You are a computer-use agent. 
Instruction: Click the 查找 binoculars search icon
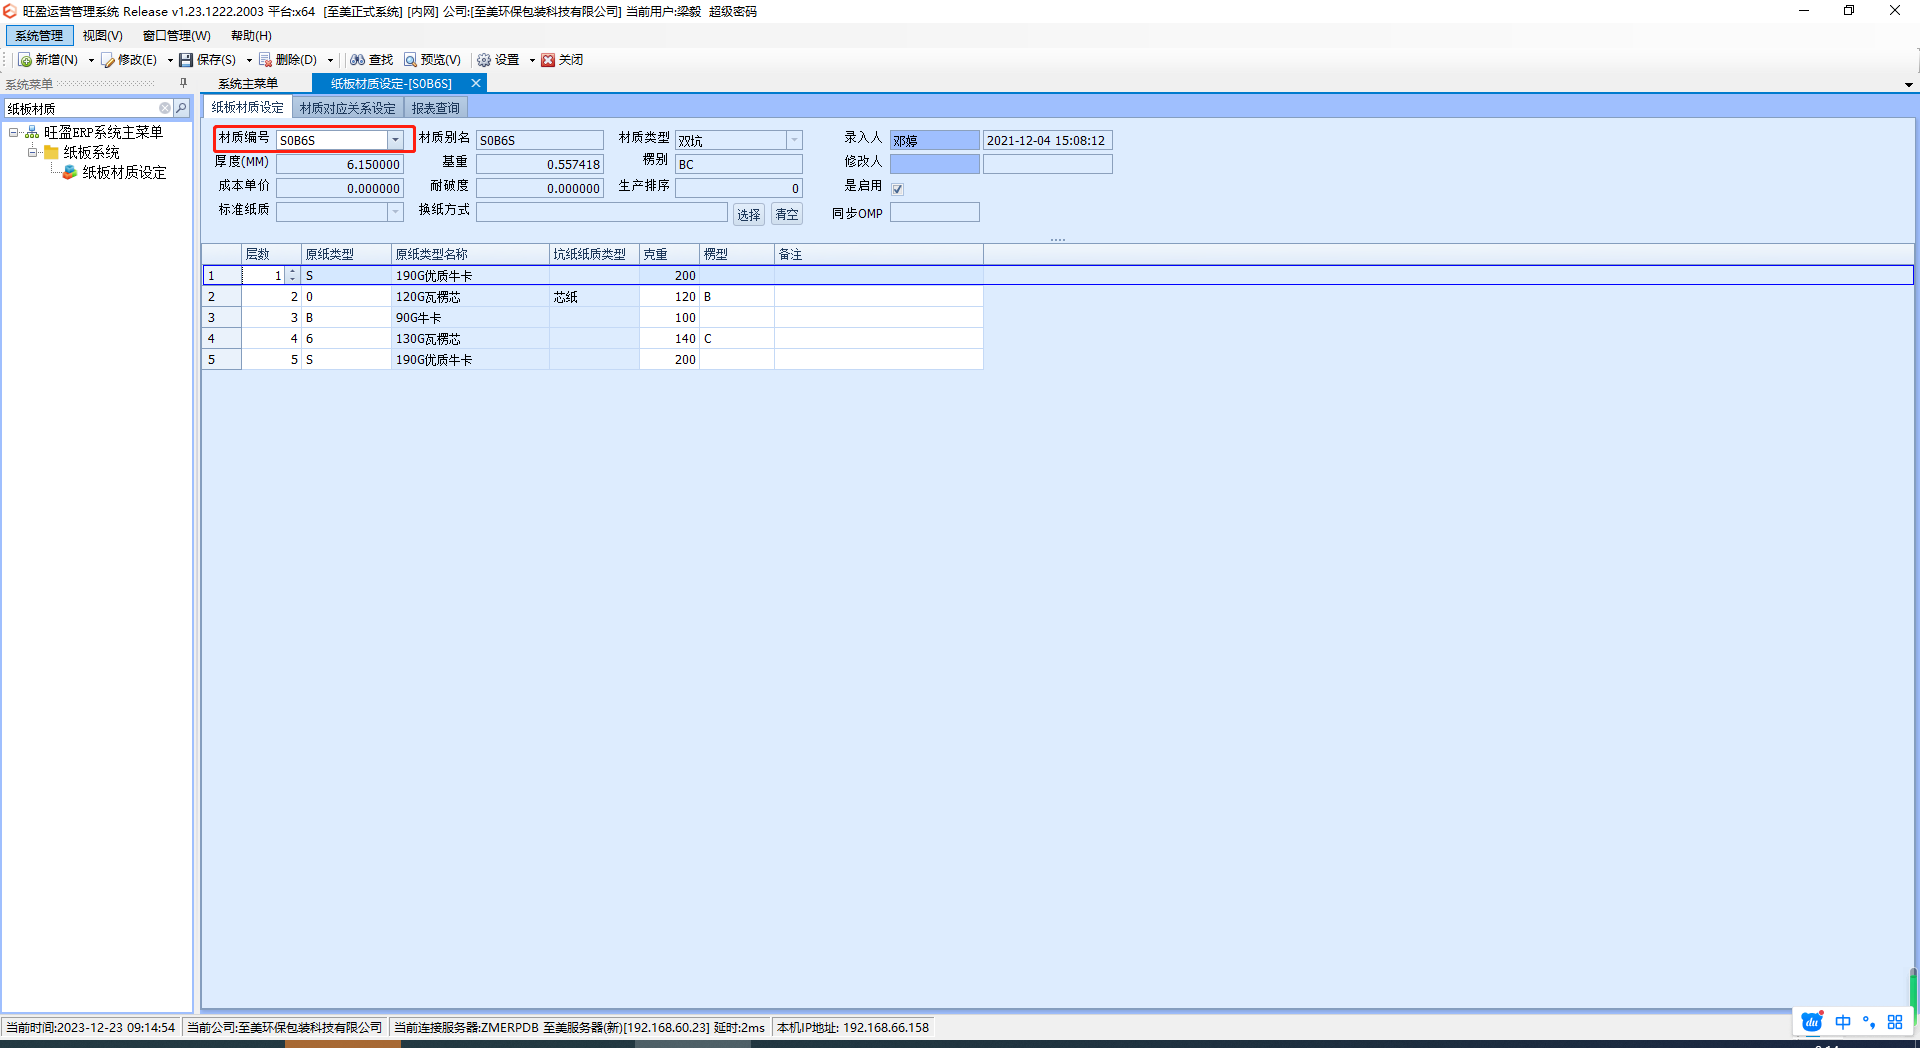(x=357, y=60)
